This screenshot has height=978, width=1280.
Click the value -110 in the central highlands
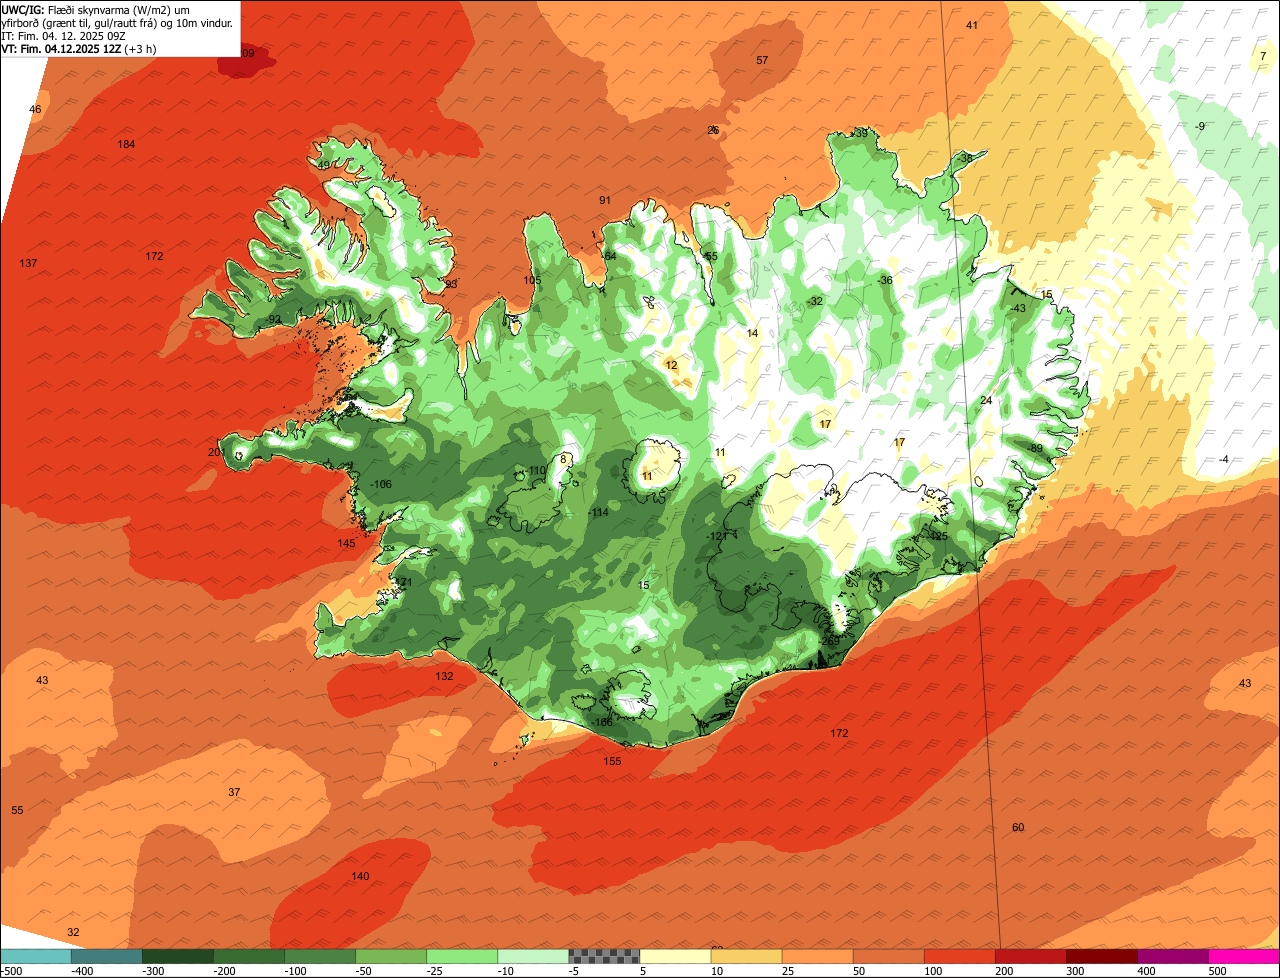[536, 471]
